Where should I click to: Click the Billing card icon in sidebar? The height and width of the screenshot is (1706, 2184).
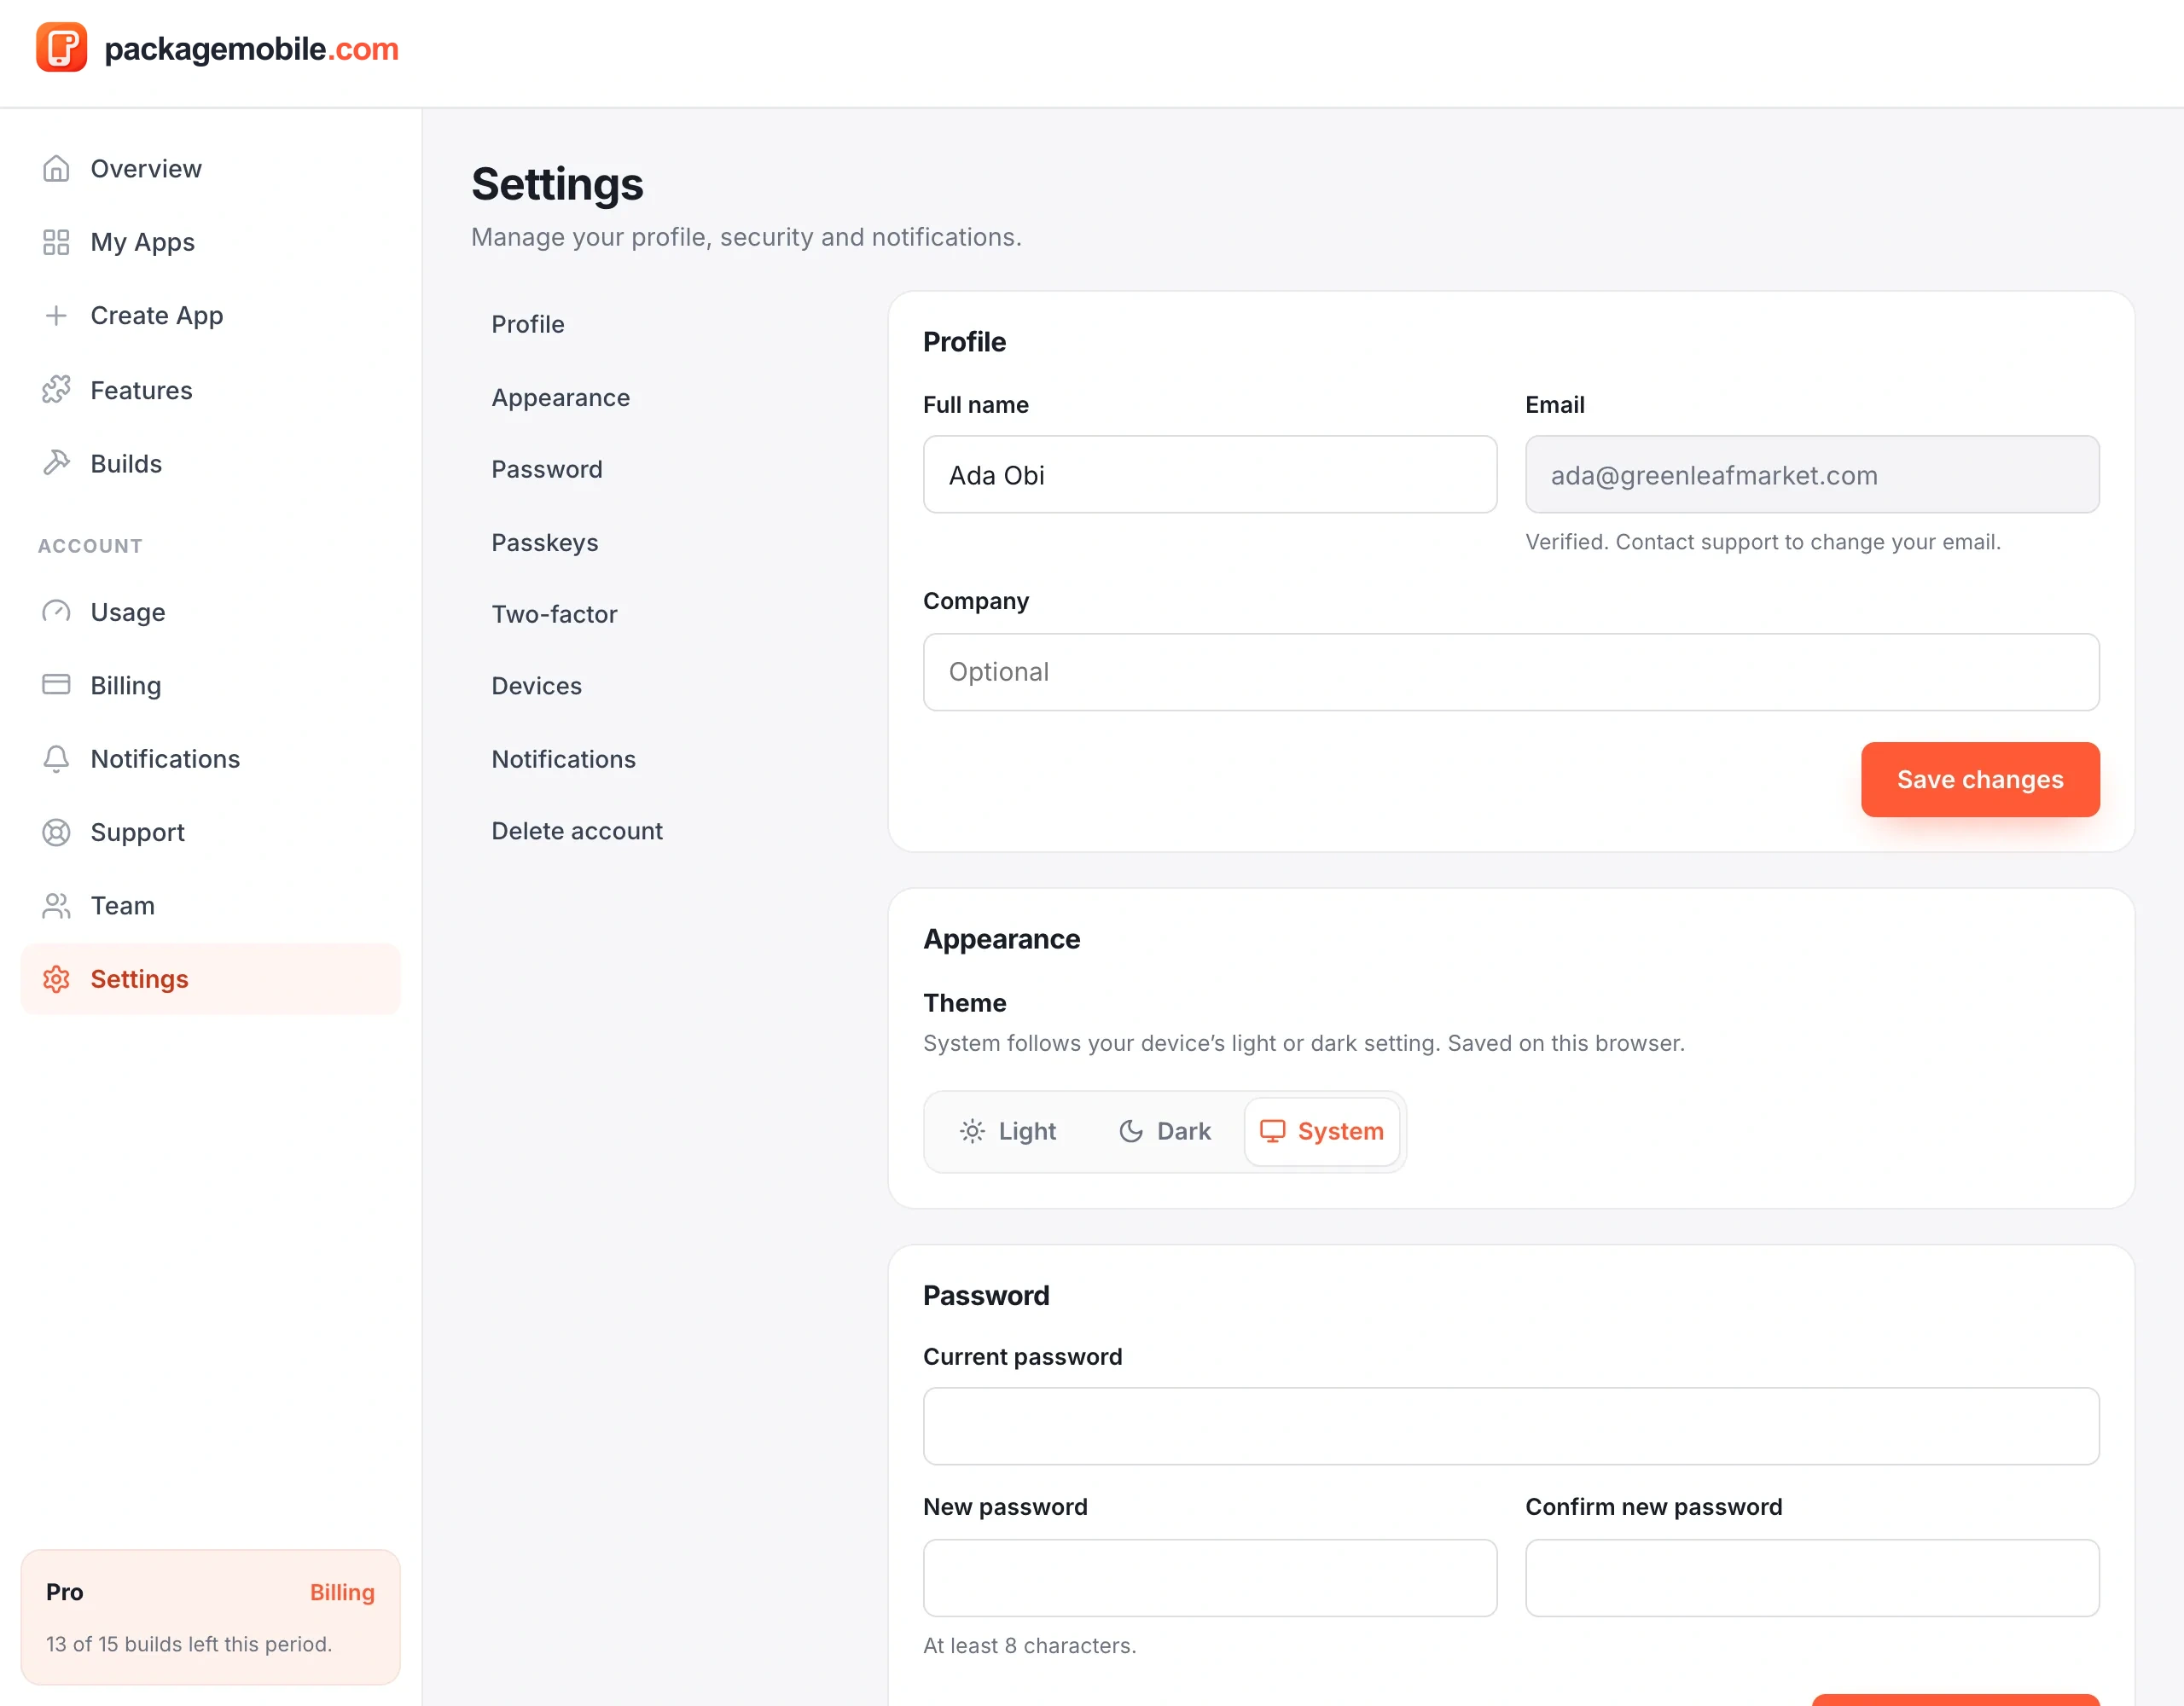[56, 684]
